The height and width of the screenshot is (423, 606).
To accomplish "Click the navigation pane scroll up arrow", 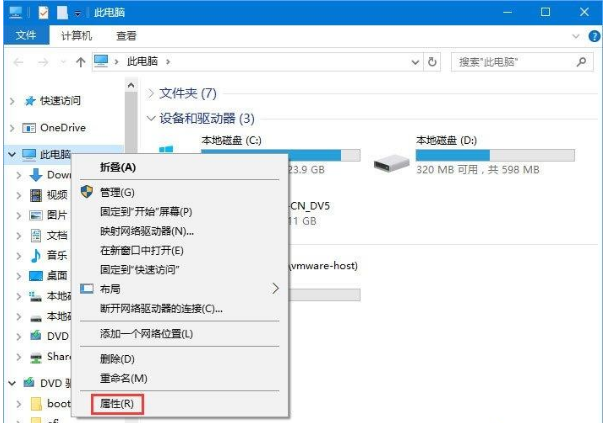I will (131, 85).
